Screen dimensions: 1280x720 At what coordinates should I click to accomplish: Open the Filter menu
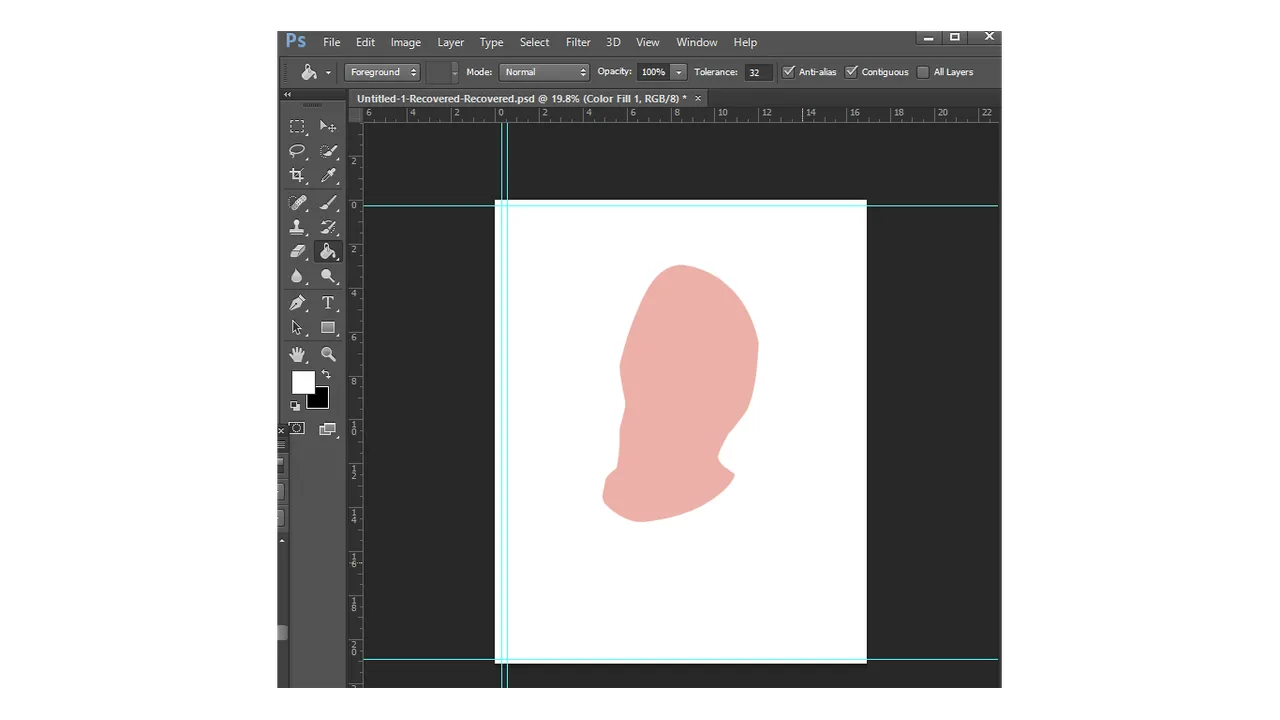pos(578,42)
